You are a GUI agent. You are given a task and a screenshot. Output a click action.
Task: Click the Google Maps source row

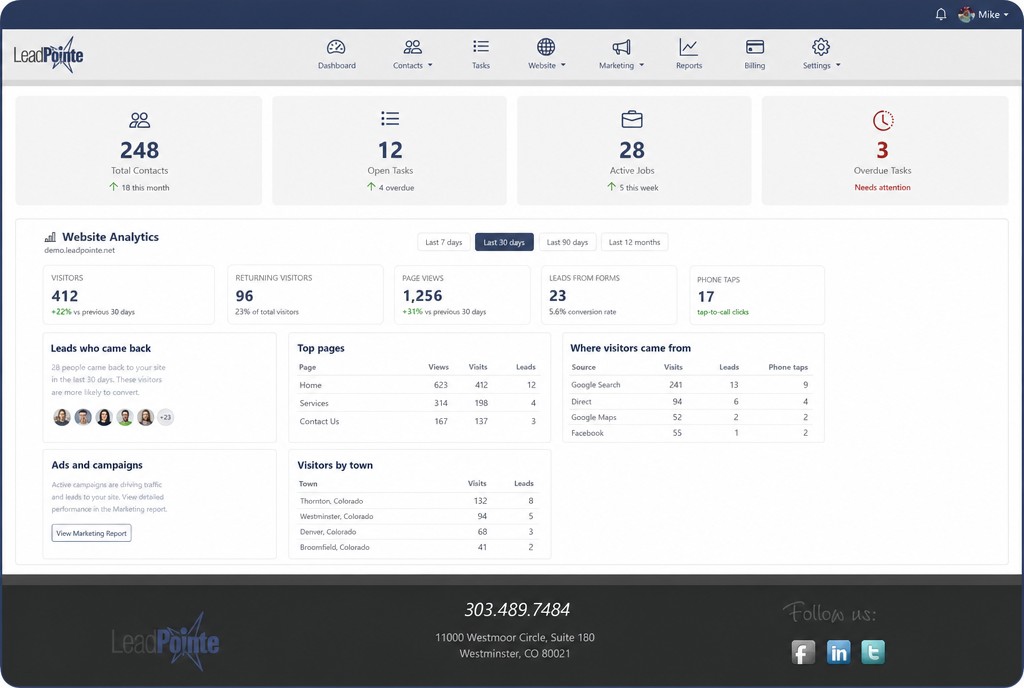coord(691,417)
